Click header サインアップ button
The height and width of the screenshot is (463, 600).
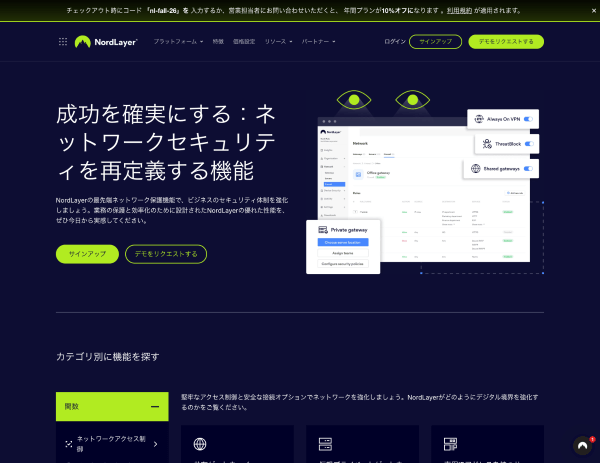[x=435, y=42]
